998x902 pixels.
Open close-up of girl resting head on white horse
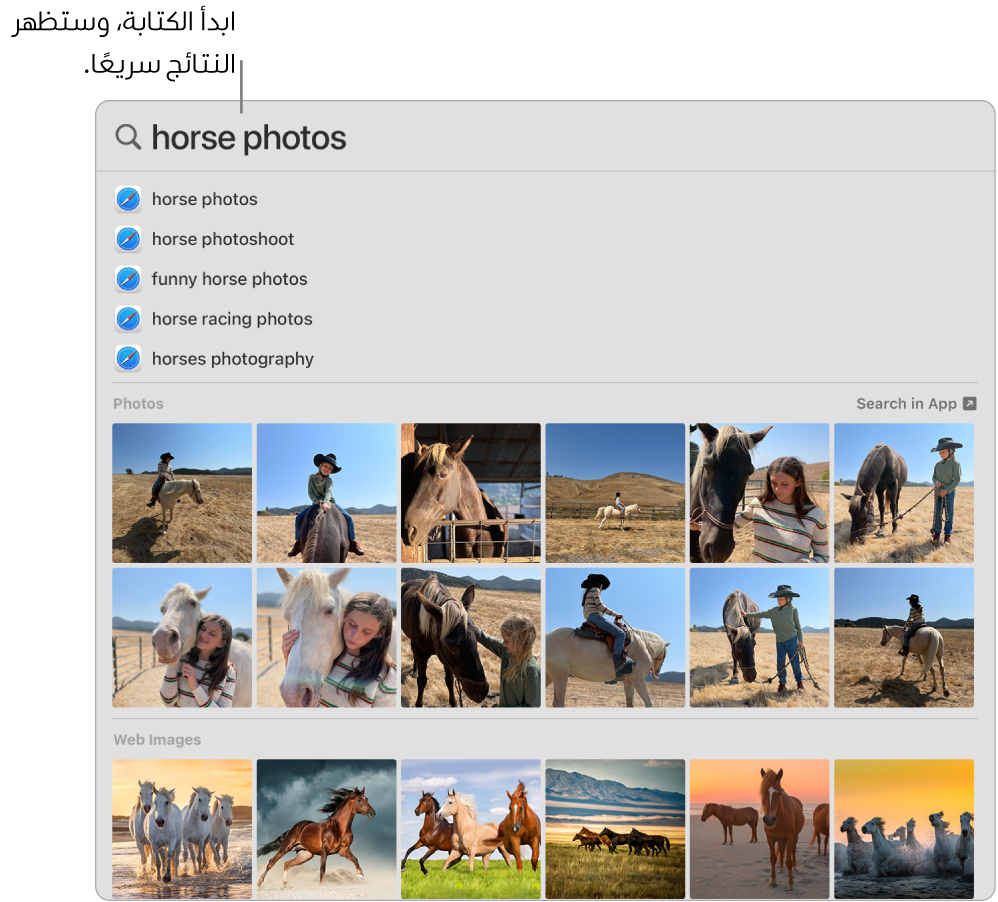[327, 638]
